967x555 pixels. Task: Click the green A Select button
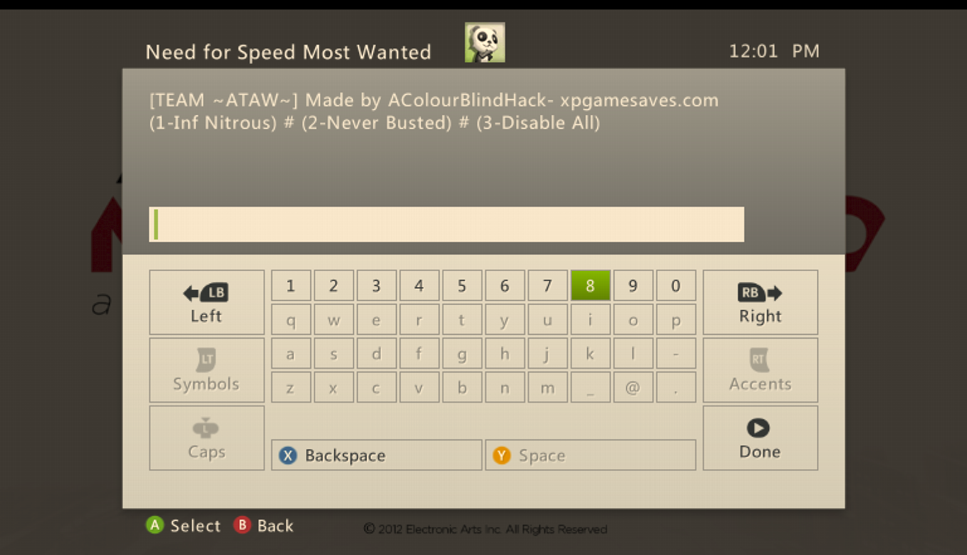[x=183, y=525]
